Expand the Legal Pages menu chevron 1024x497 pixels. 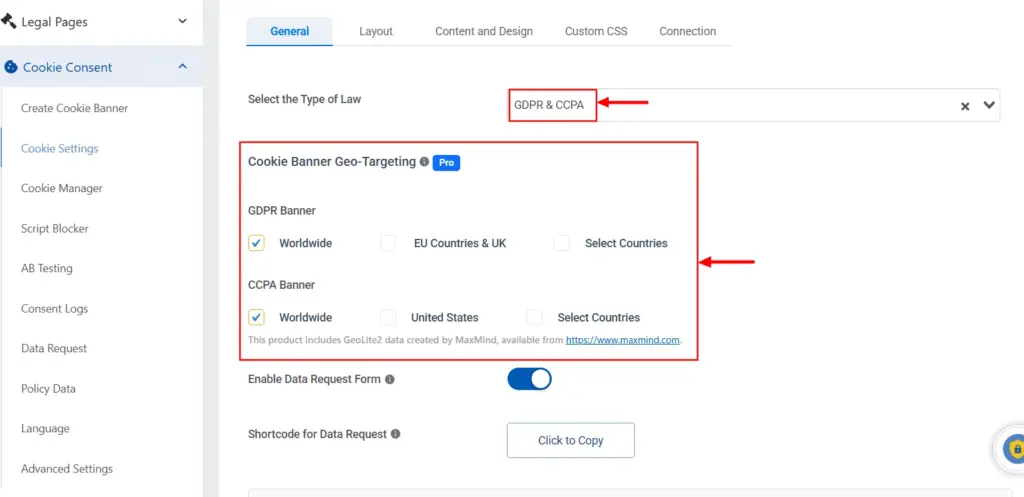tap(183, 21)
